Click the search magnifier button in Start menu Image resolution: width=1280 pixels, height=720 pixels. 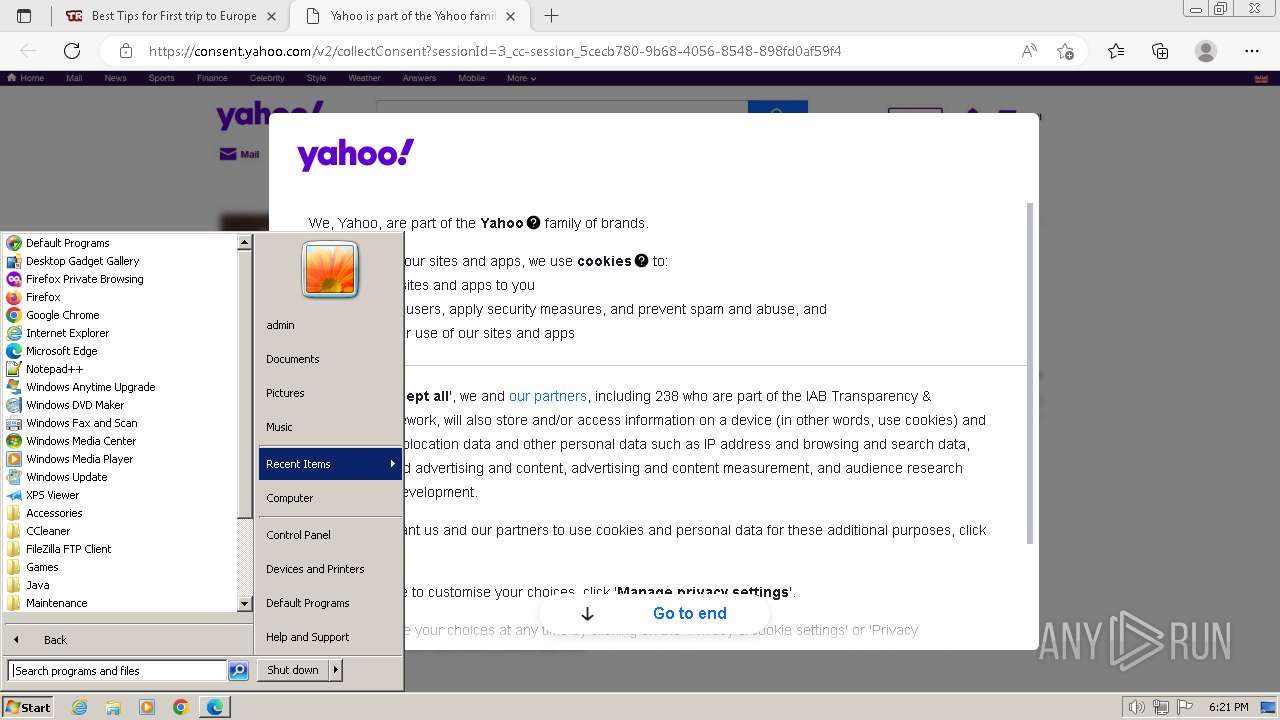coord(238,671)
